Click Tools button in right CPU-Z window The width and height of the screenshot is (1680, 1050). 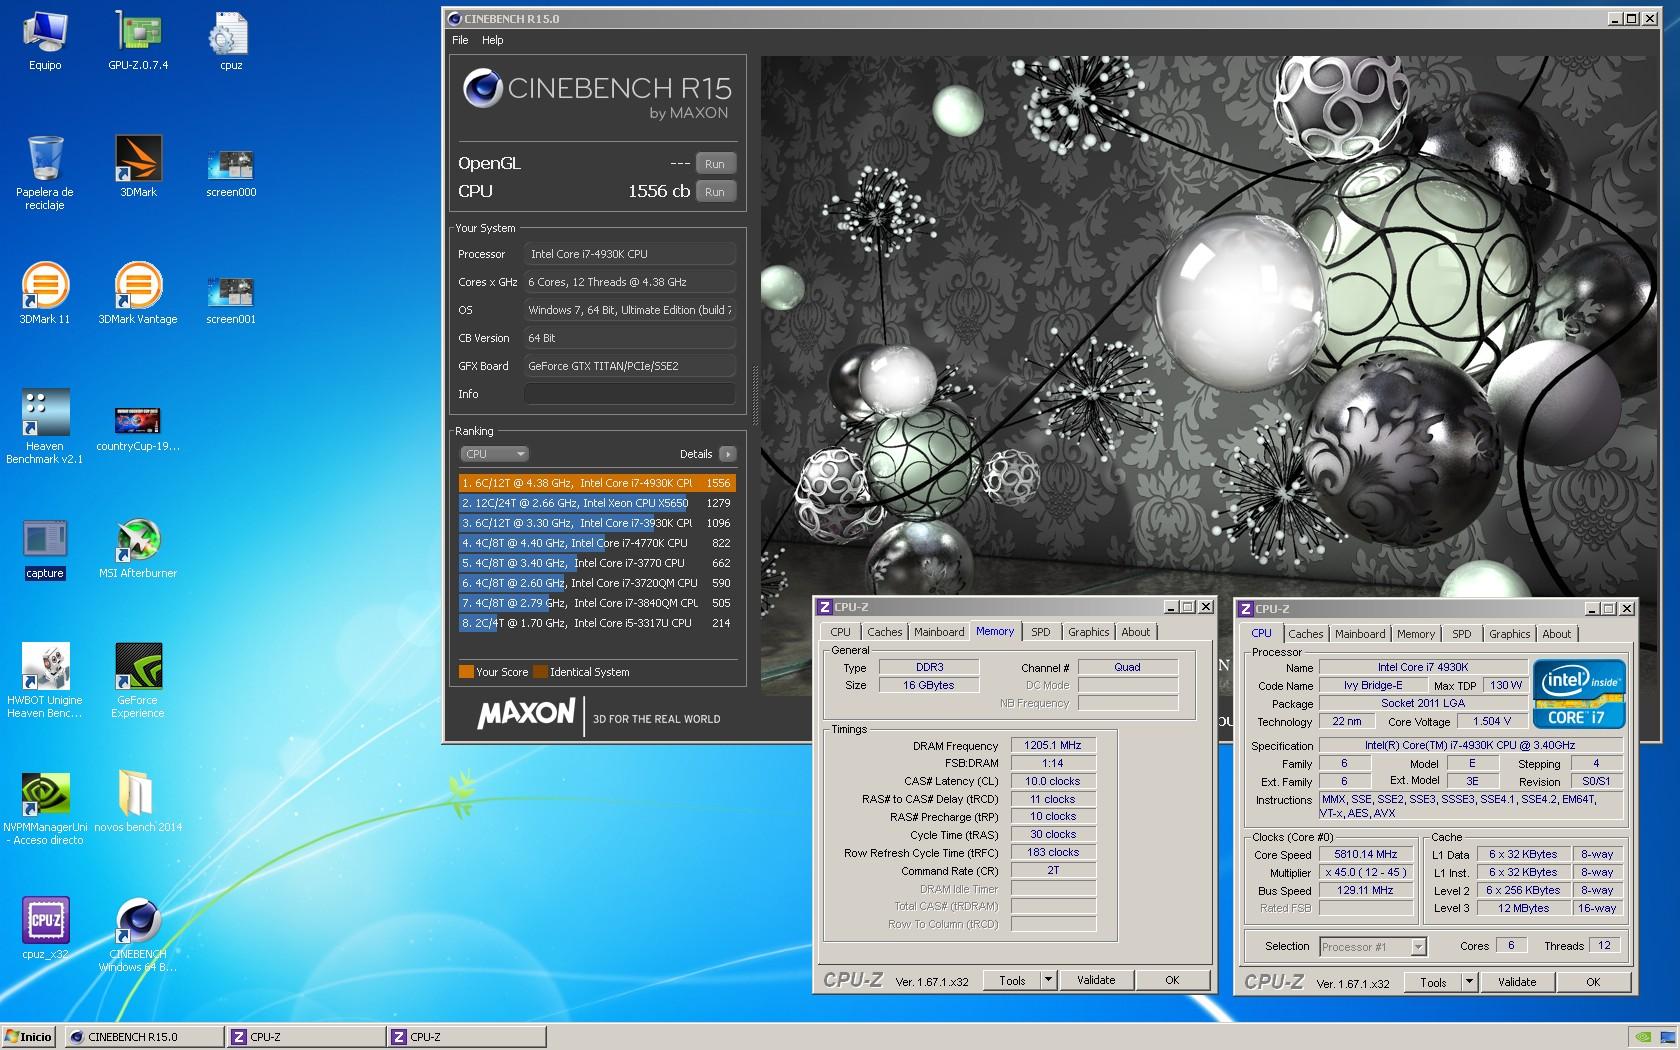tap(1433, 983)
